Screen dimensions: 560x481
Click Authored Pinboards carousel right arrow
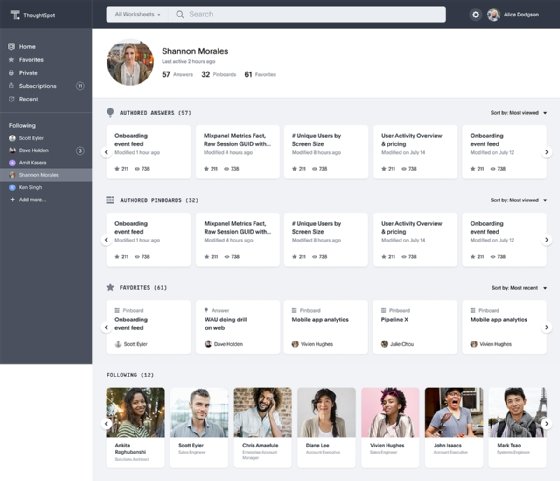547,240
